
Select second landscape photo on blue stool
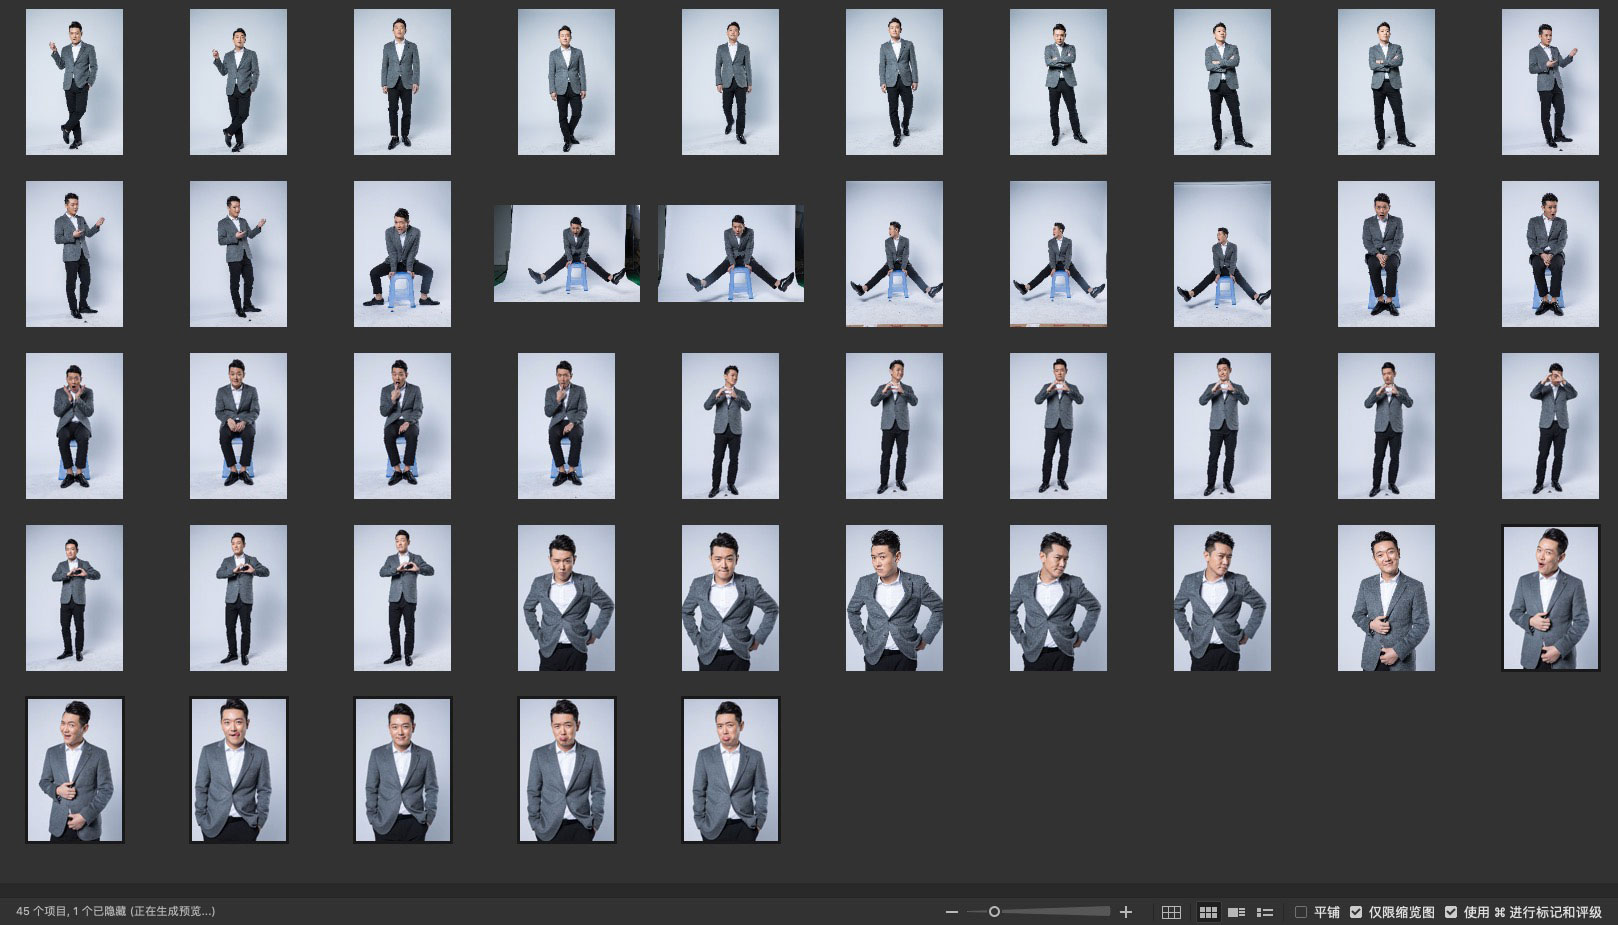[x=730, y=254]
